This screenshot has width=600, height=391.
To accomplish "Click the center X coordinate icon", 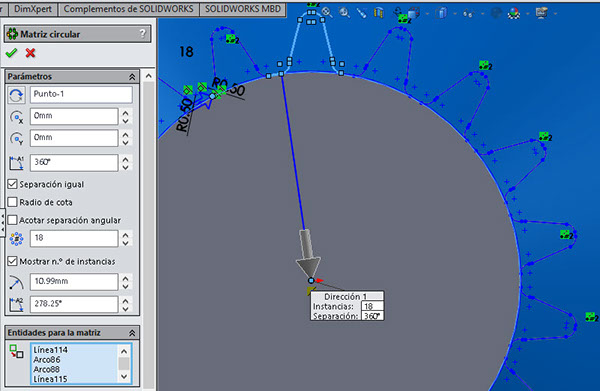I will point(16,117).
